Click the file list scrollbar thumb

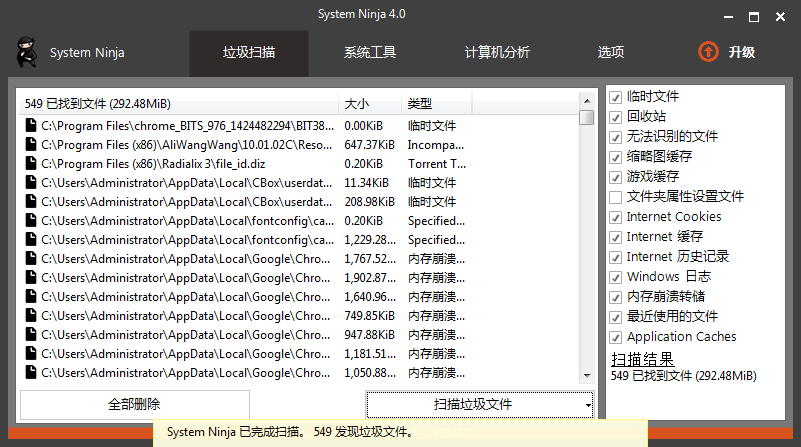point(586,117)
